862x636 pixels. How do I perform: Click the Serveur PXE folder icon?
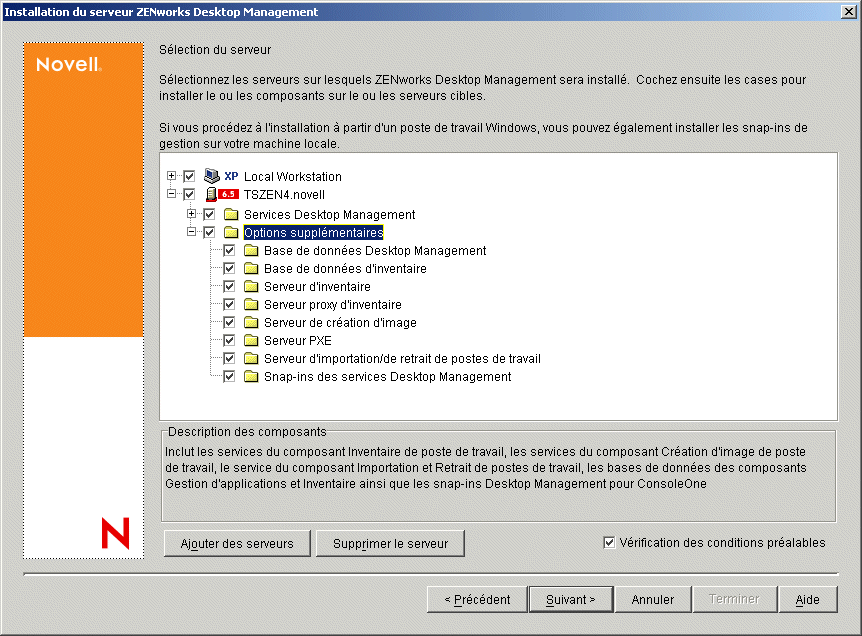click(x=252, y=340)
